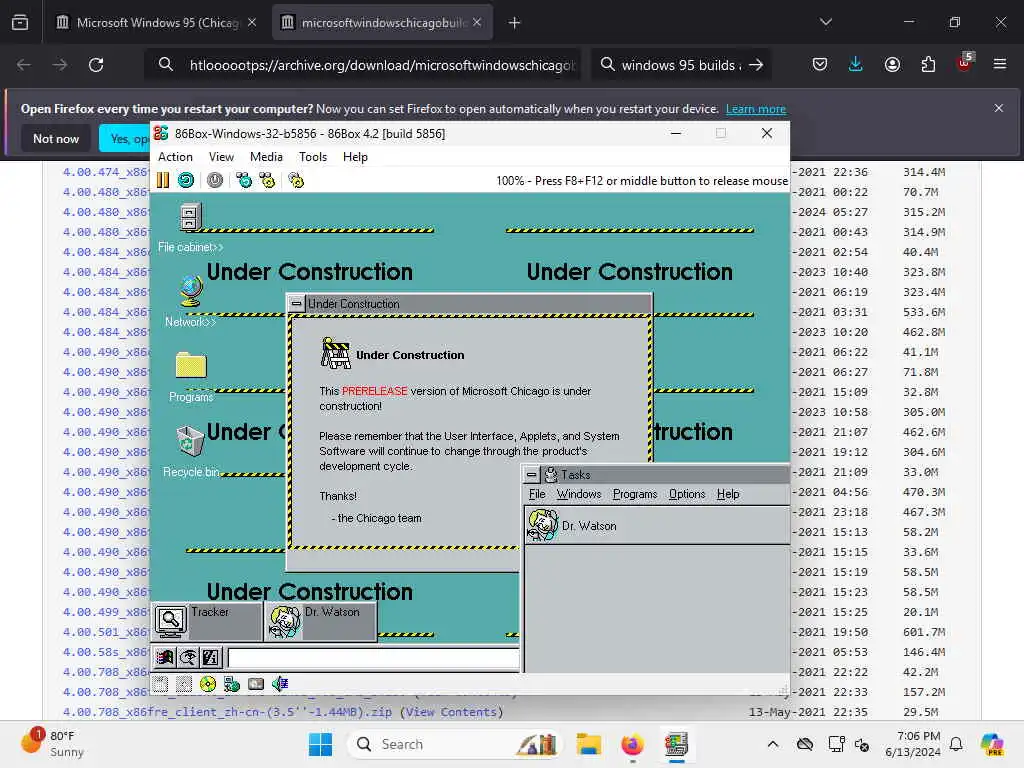Open Firefox account profile icon
The width and height of the screenshot is (1024, 768).
point(892,64)
